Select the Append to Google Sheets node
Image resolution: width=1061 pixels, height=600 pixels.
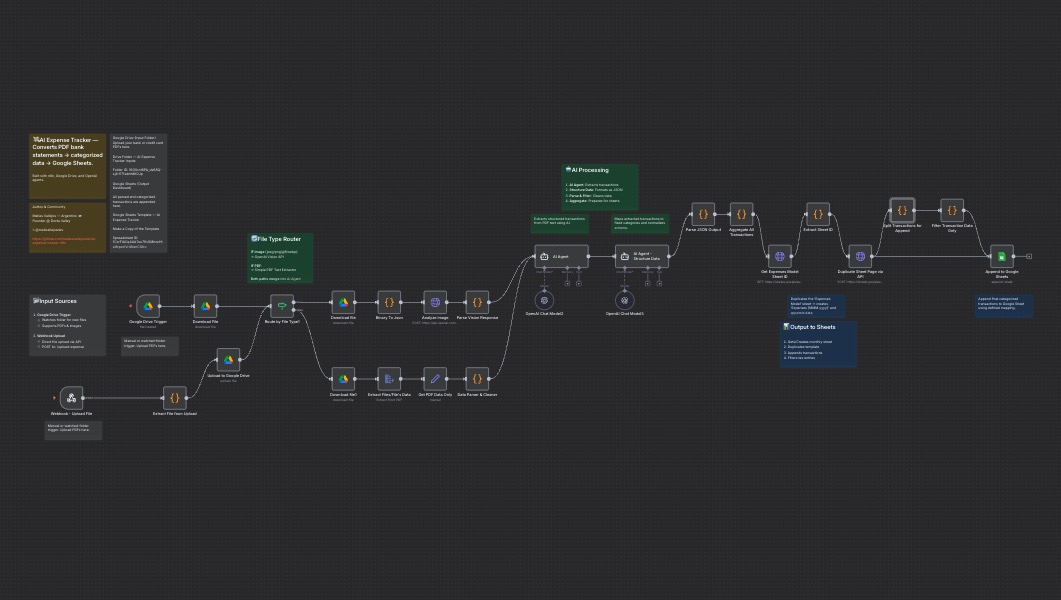[x=1001, y=256]
